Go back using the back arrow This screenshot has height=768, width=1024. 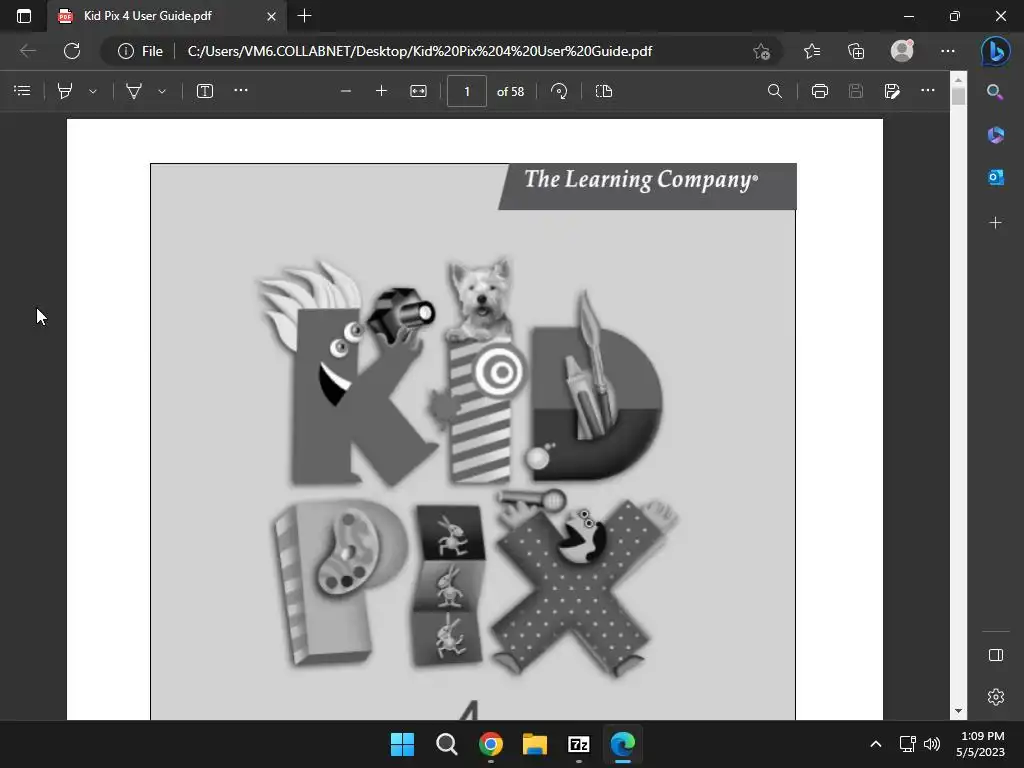(x=28, y=51)
